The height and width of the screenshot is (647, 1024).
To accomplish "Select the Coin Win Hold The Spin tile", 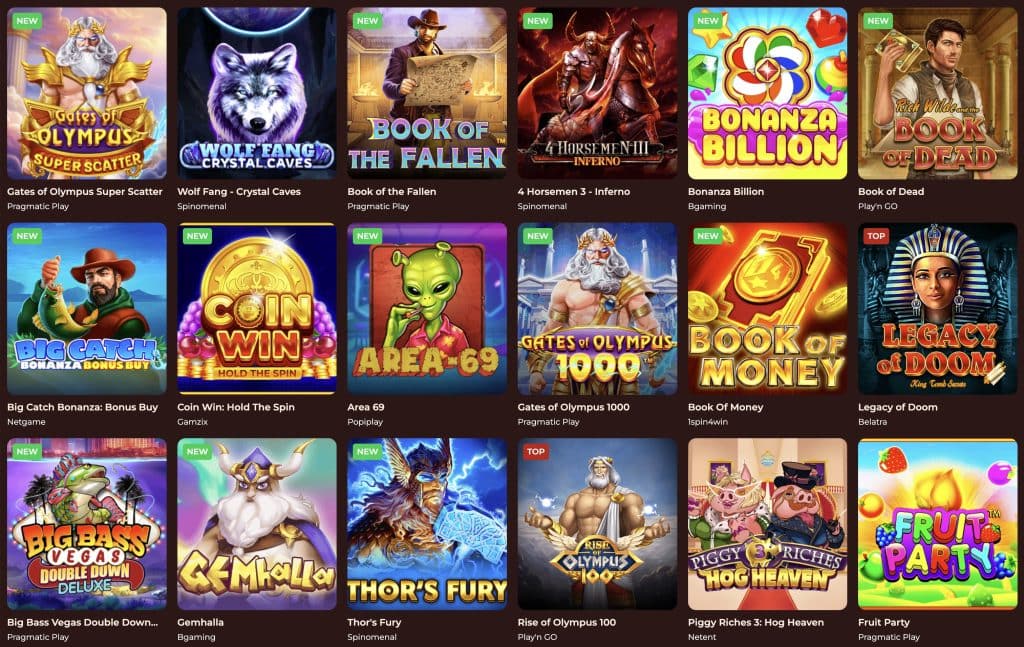I will (x=257, y=309).
